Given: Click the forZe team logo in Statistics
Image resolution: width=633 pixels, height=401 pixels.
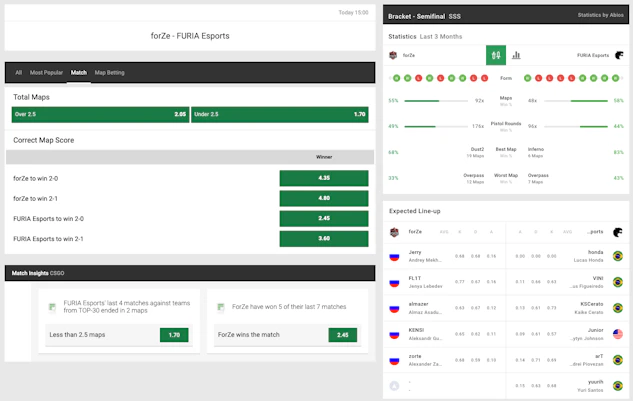Looking at the screenshot, I should click(393, 55).
